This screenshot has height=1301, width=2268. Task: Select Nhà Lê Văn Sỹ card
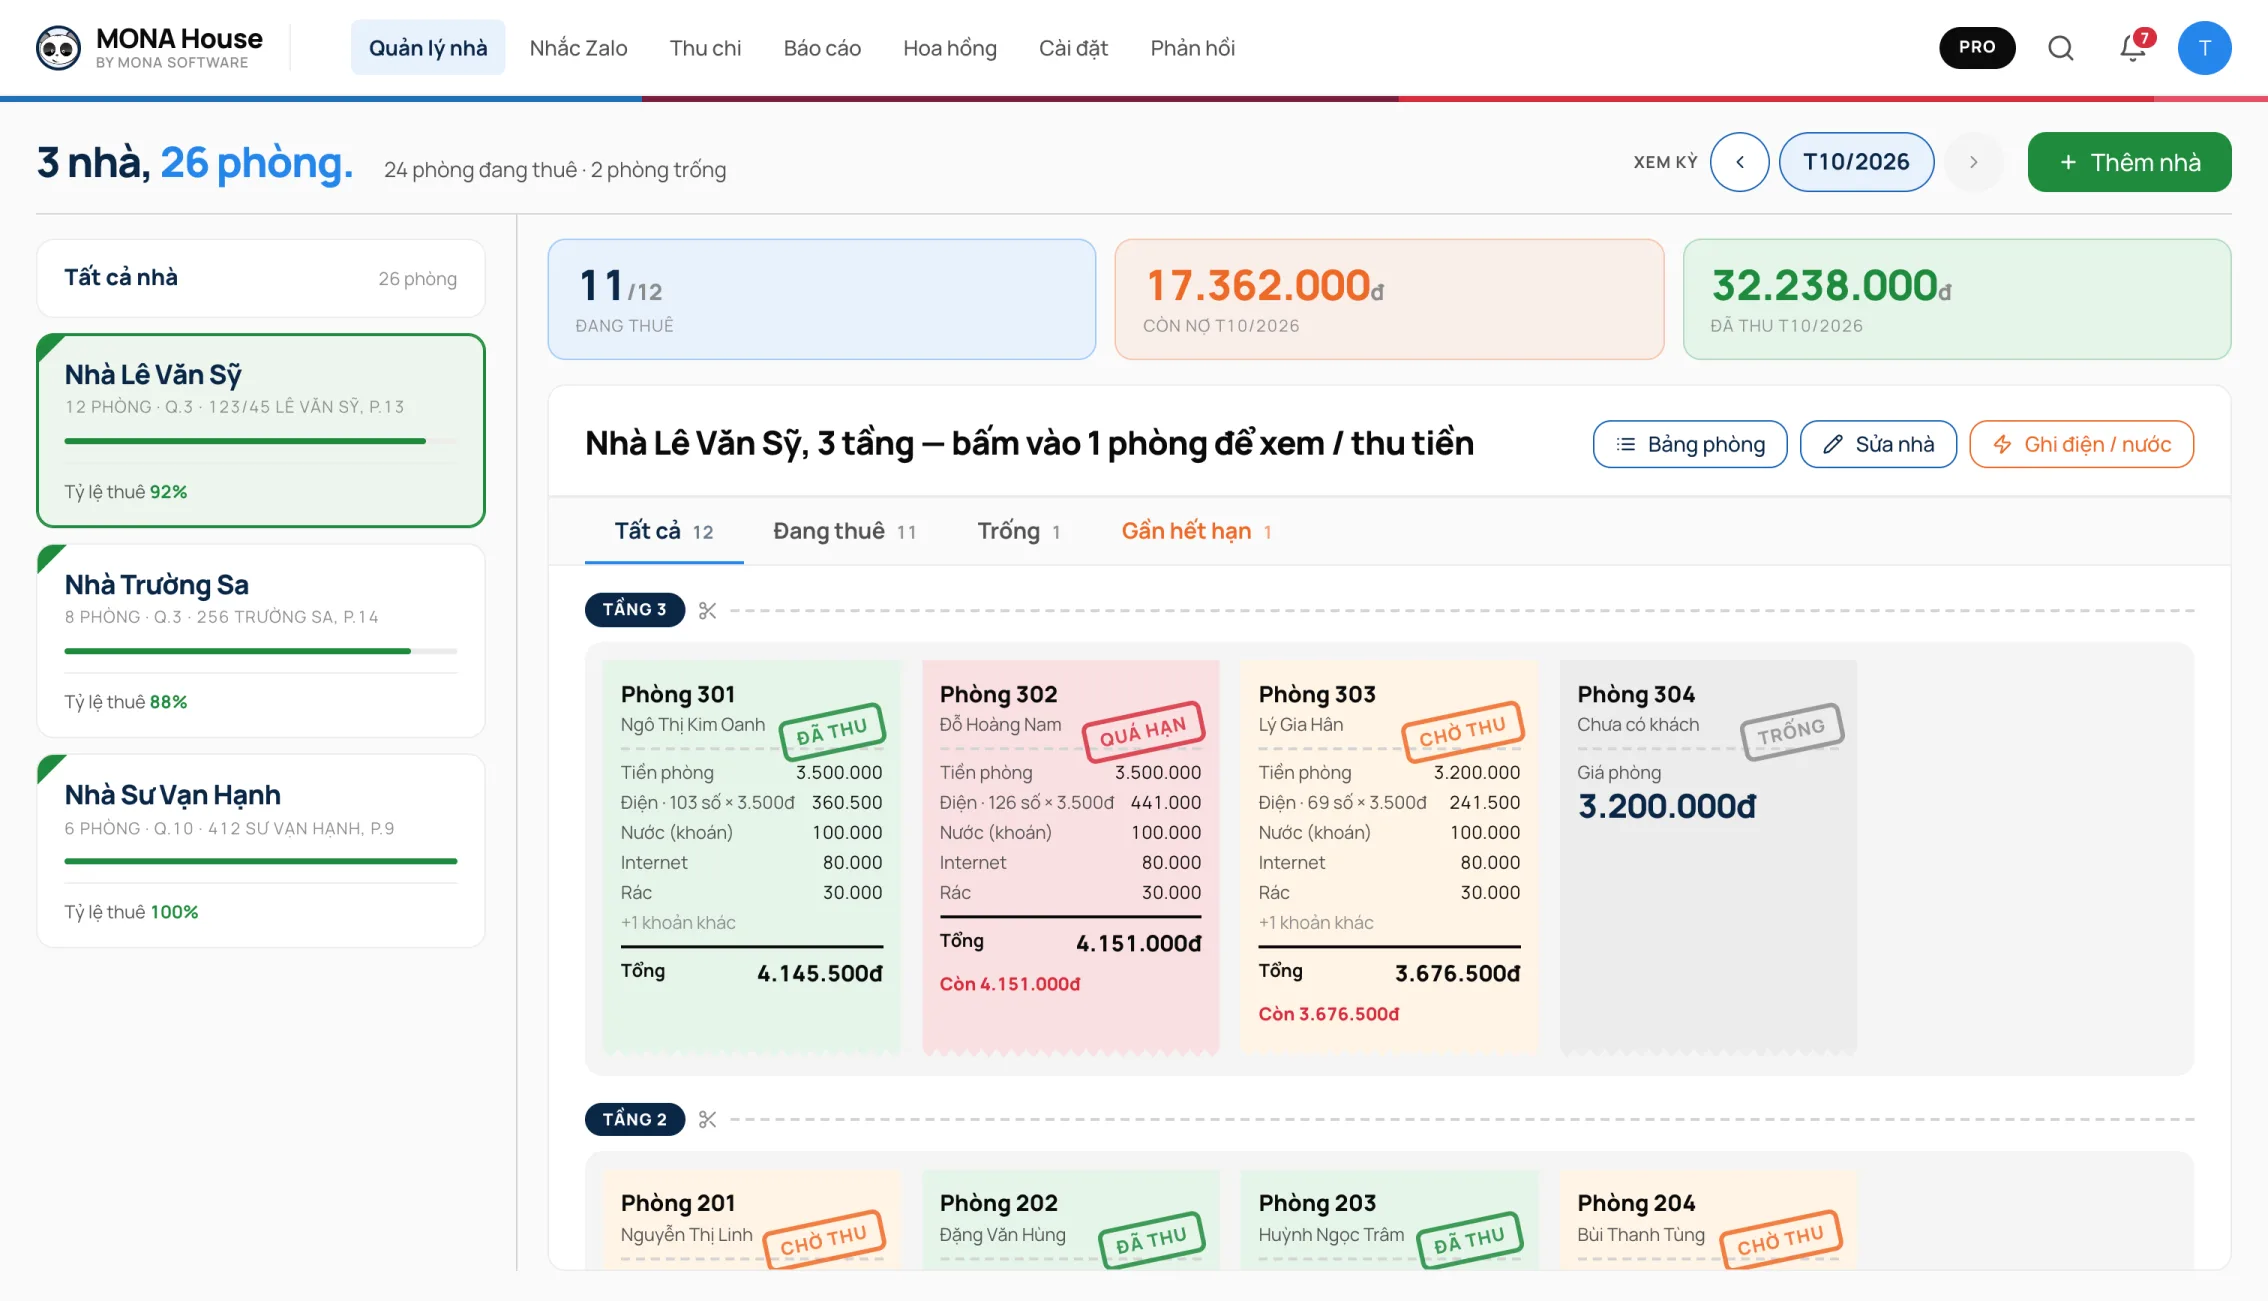coord(261,430)
